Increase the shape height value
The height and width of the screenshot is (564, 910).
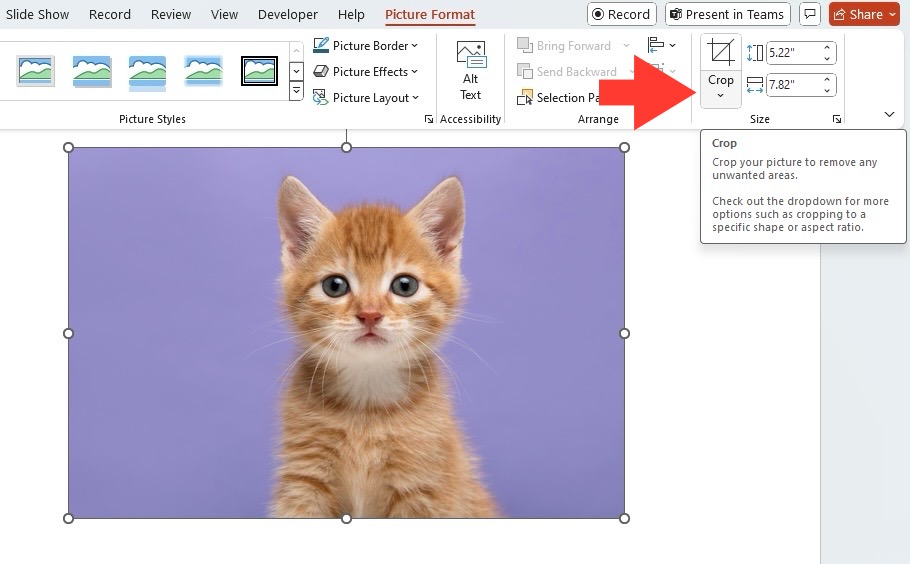pyautogui.click(x=827, y=48)
